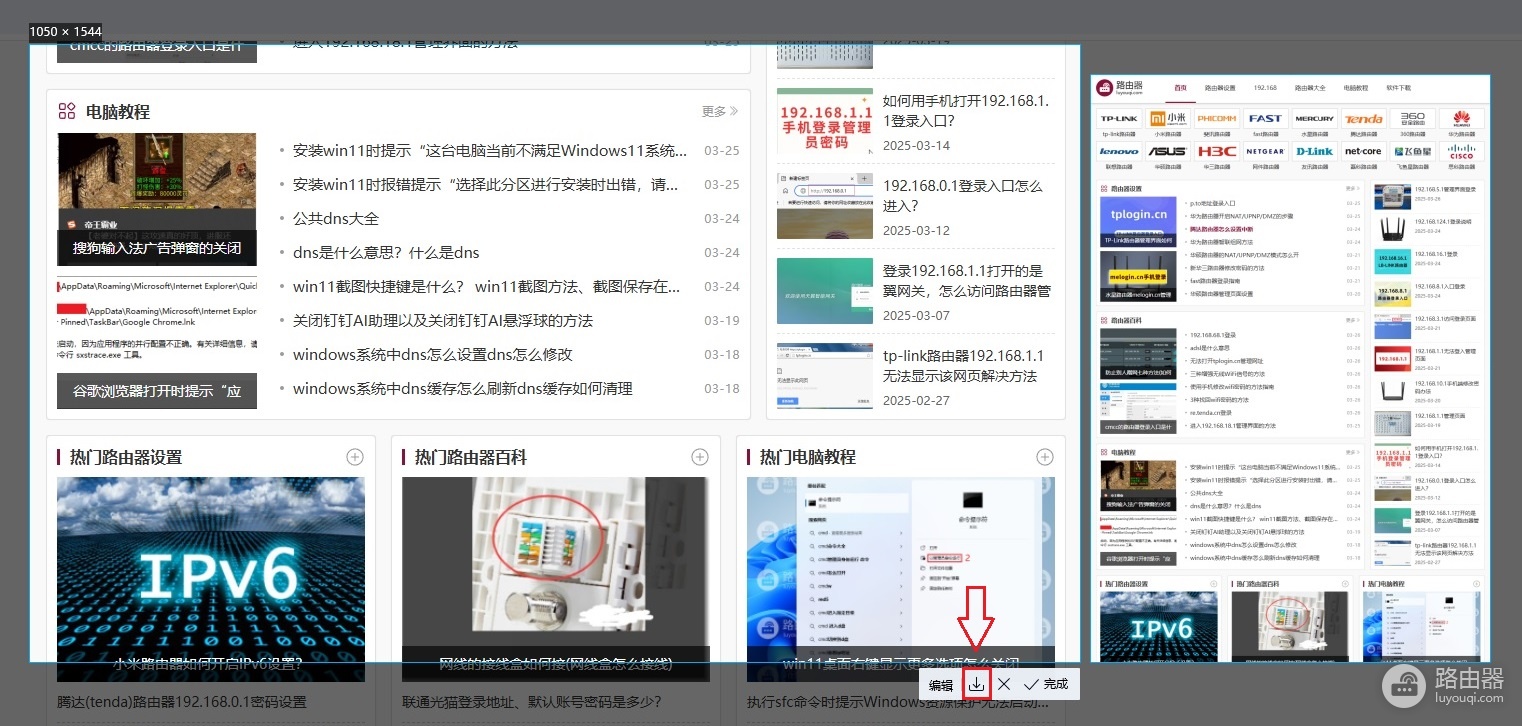The height and width of the screenshot is (726, 1522).
Task: Open 执行sfc命令时提示Windows资源保护无法启动 link
Action: pyautogui.click(x=900, y=702)
